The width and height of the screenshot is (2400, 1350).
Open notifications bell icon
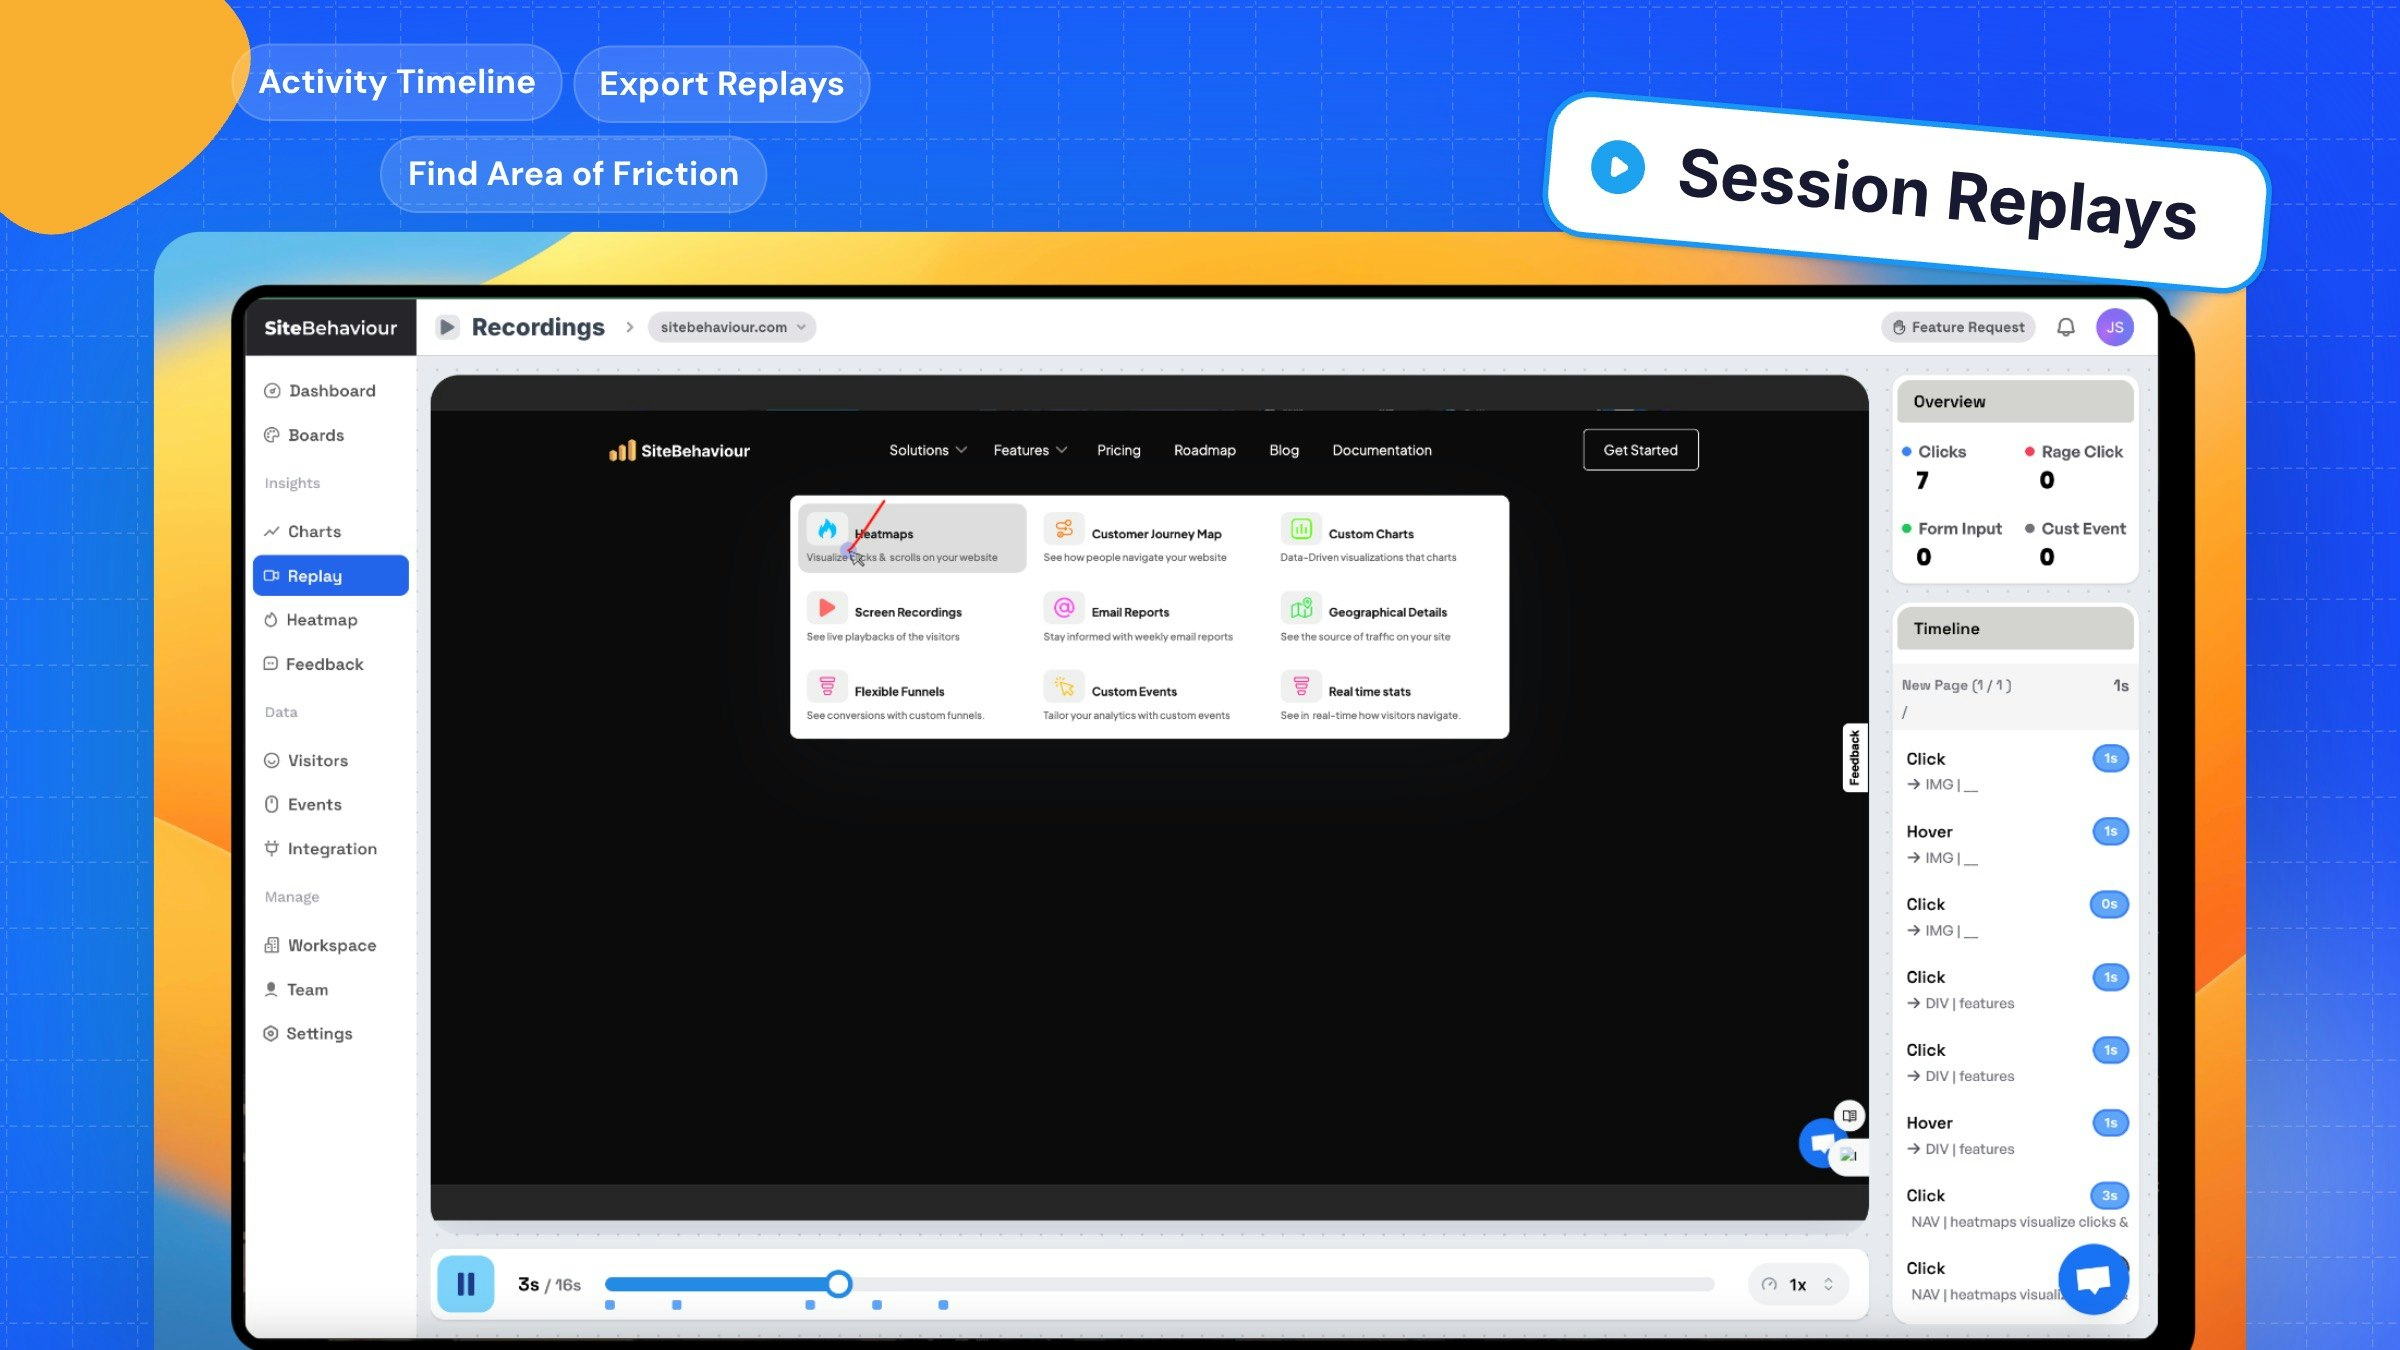[2066, 327]
